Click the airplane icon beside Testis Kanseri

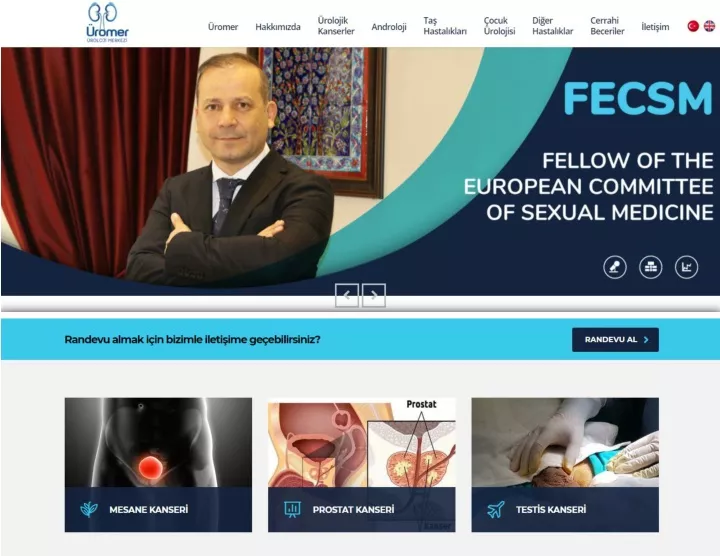pyautogui.click(x=495, y=509)
